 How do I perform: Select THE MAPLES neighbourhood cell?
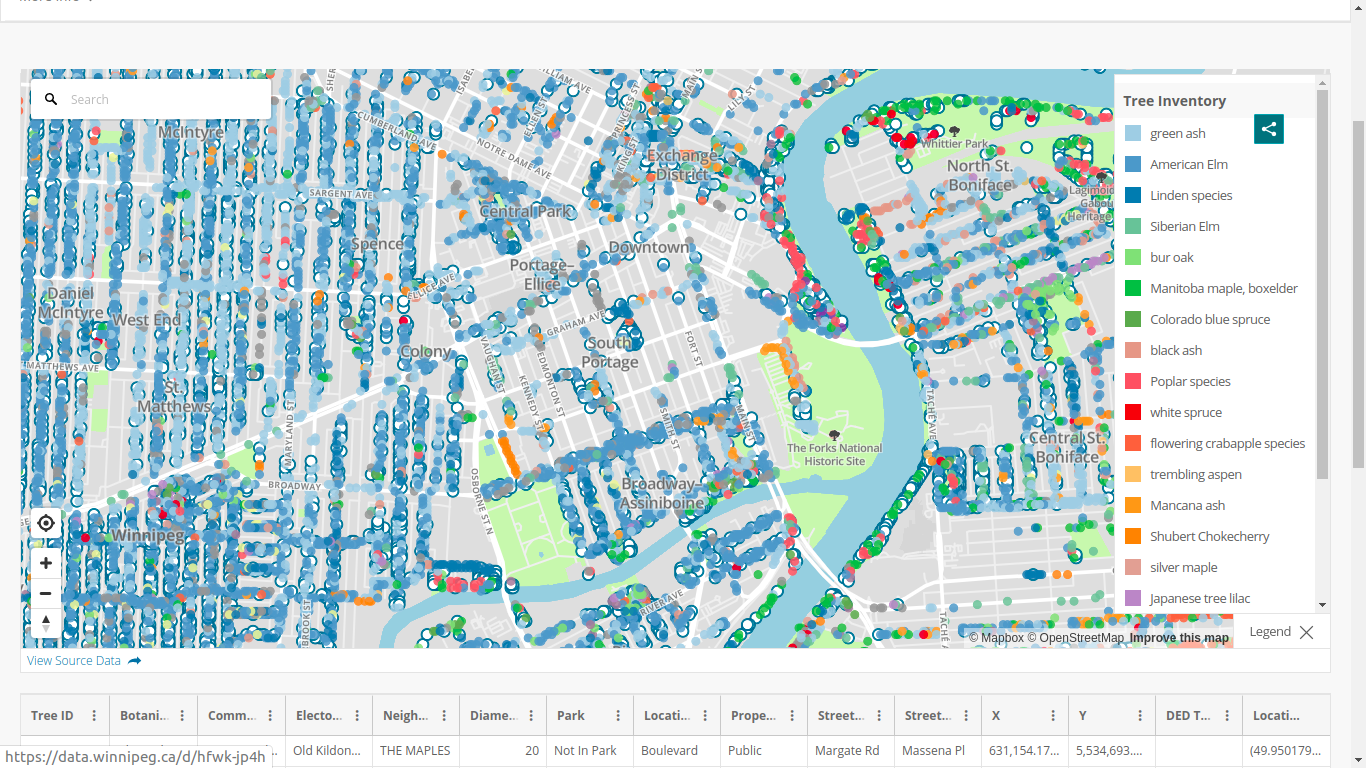pos(415,750)
